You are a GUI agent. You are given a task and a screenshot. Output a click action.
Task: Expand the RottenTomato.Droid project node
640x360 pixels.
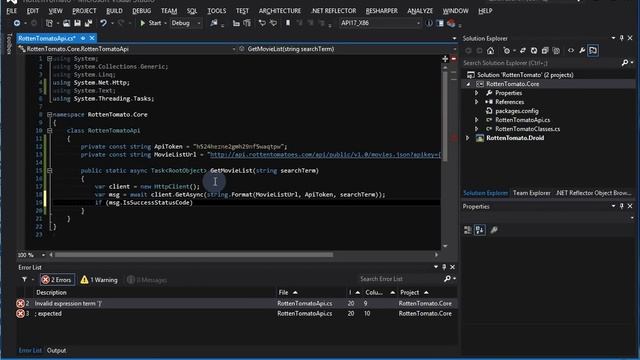click(468, 138)
